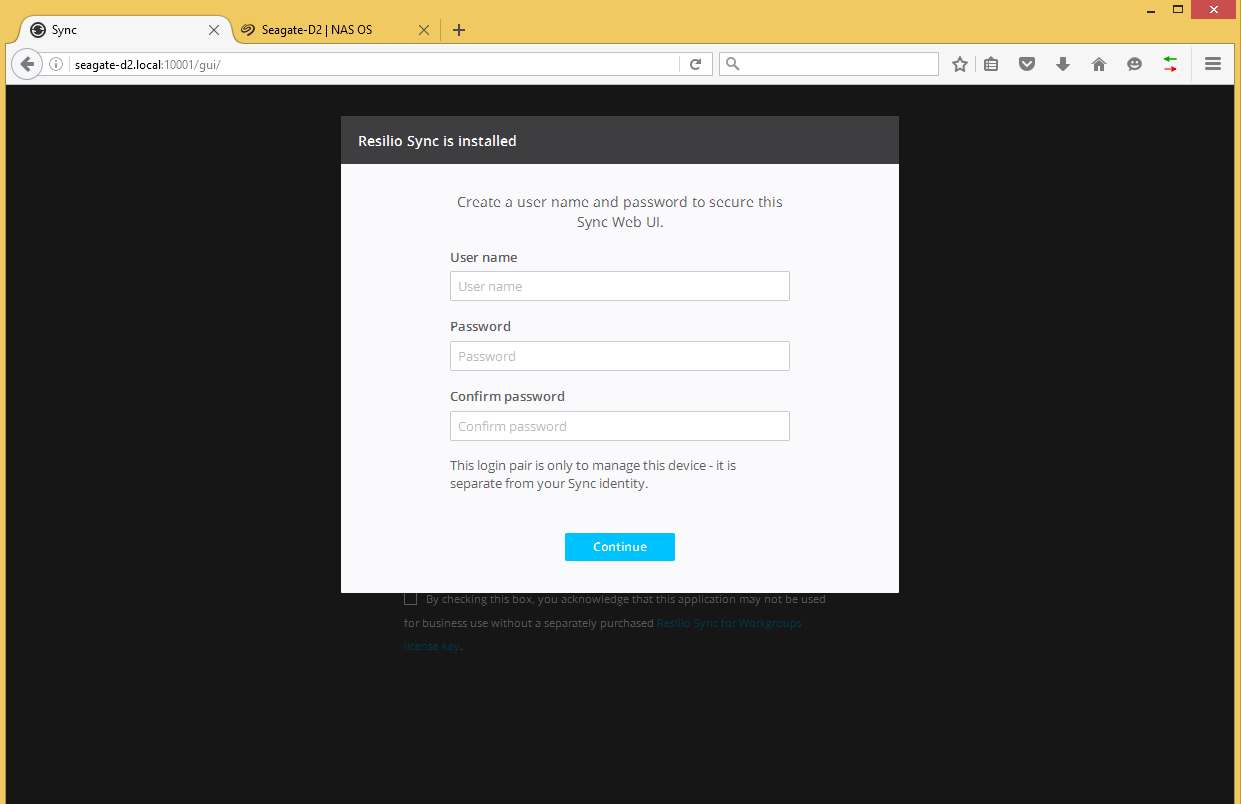The image size is (1241, 804).
Task: Click the 'This login pair is only' note
Action: 593,474
